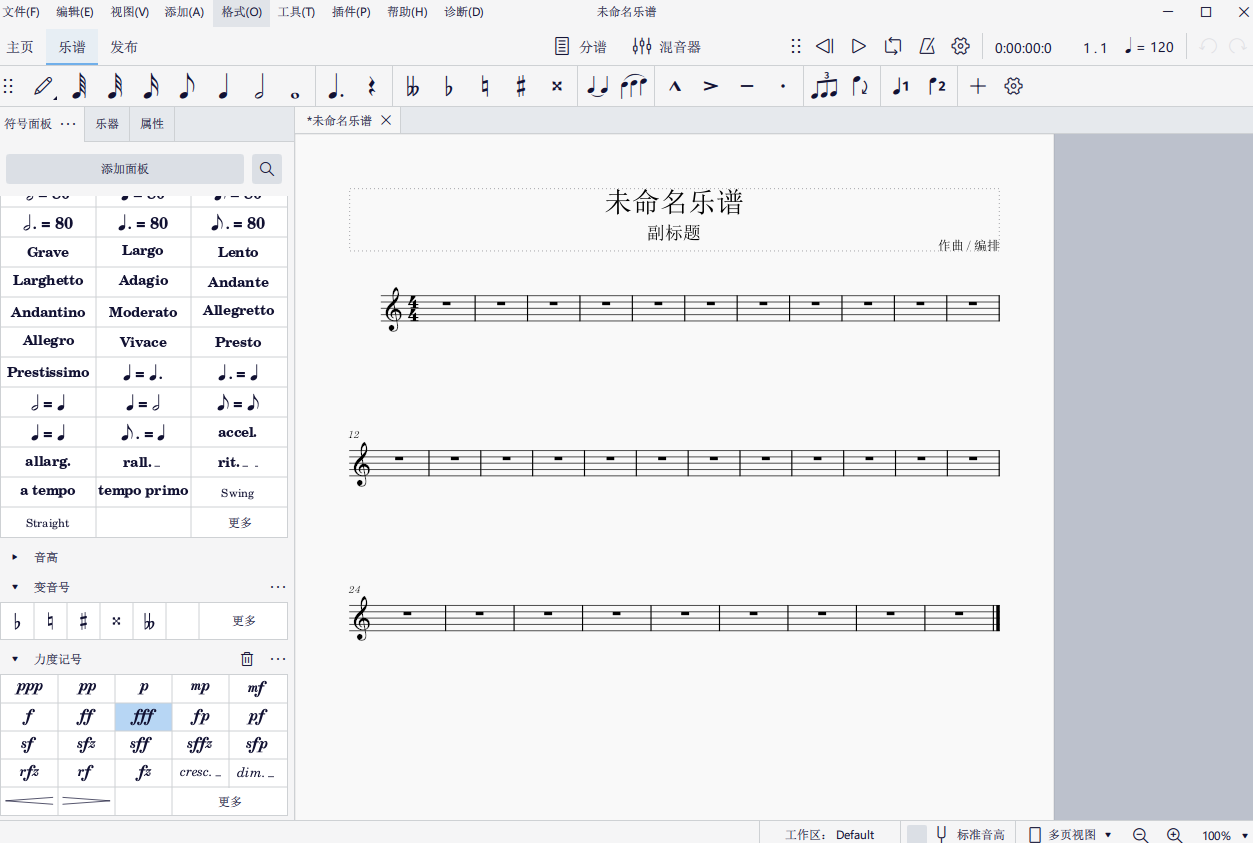Open the 格式 menu
The image size is (1253, 843).
(x=240, y=12)
